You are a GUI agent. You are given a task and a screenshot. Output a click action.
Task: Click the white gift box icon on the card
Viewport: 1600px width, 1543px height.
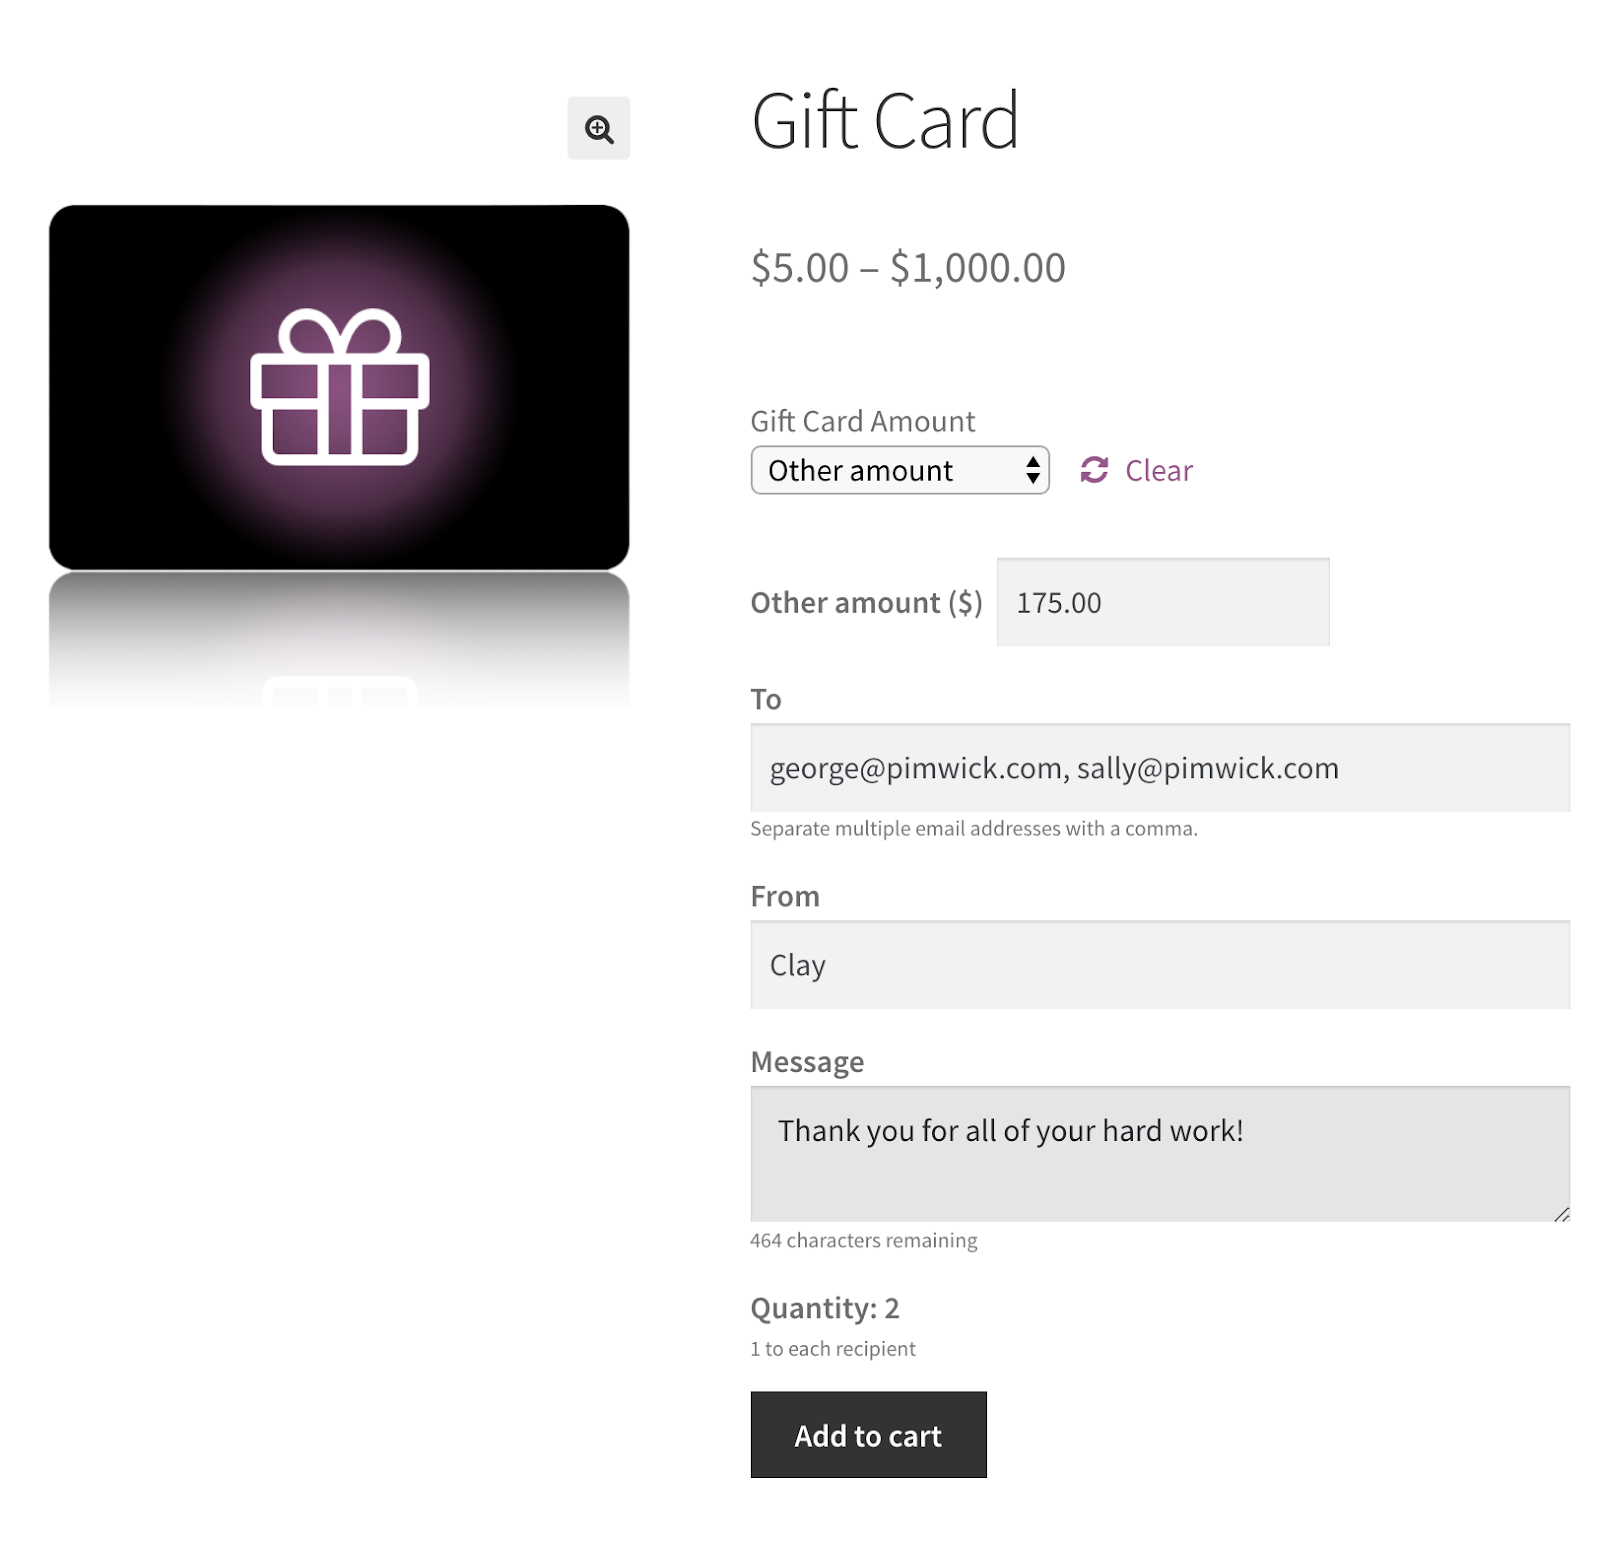pyautogui.click(x=339, y=387)
